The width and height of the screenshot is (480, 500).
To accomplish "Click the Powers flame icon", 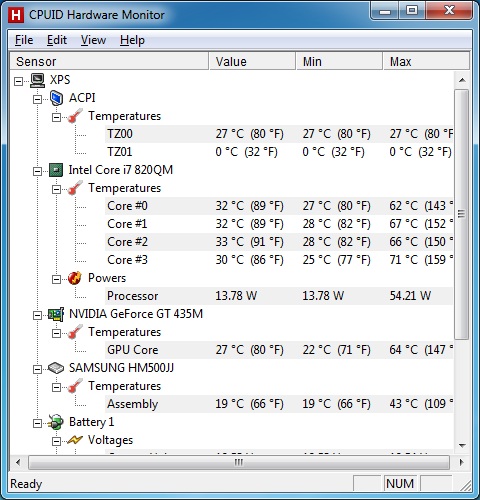I will (x=75, y=278).
